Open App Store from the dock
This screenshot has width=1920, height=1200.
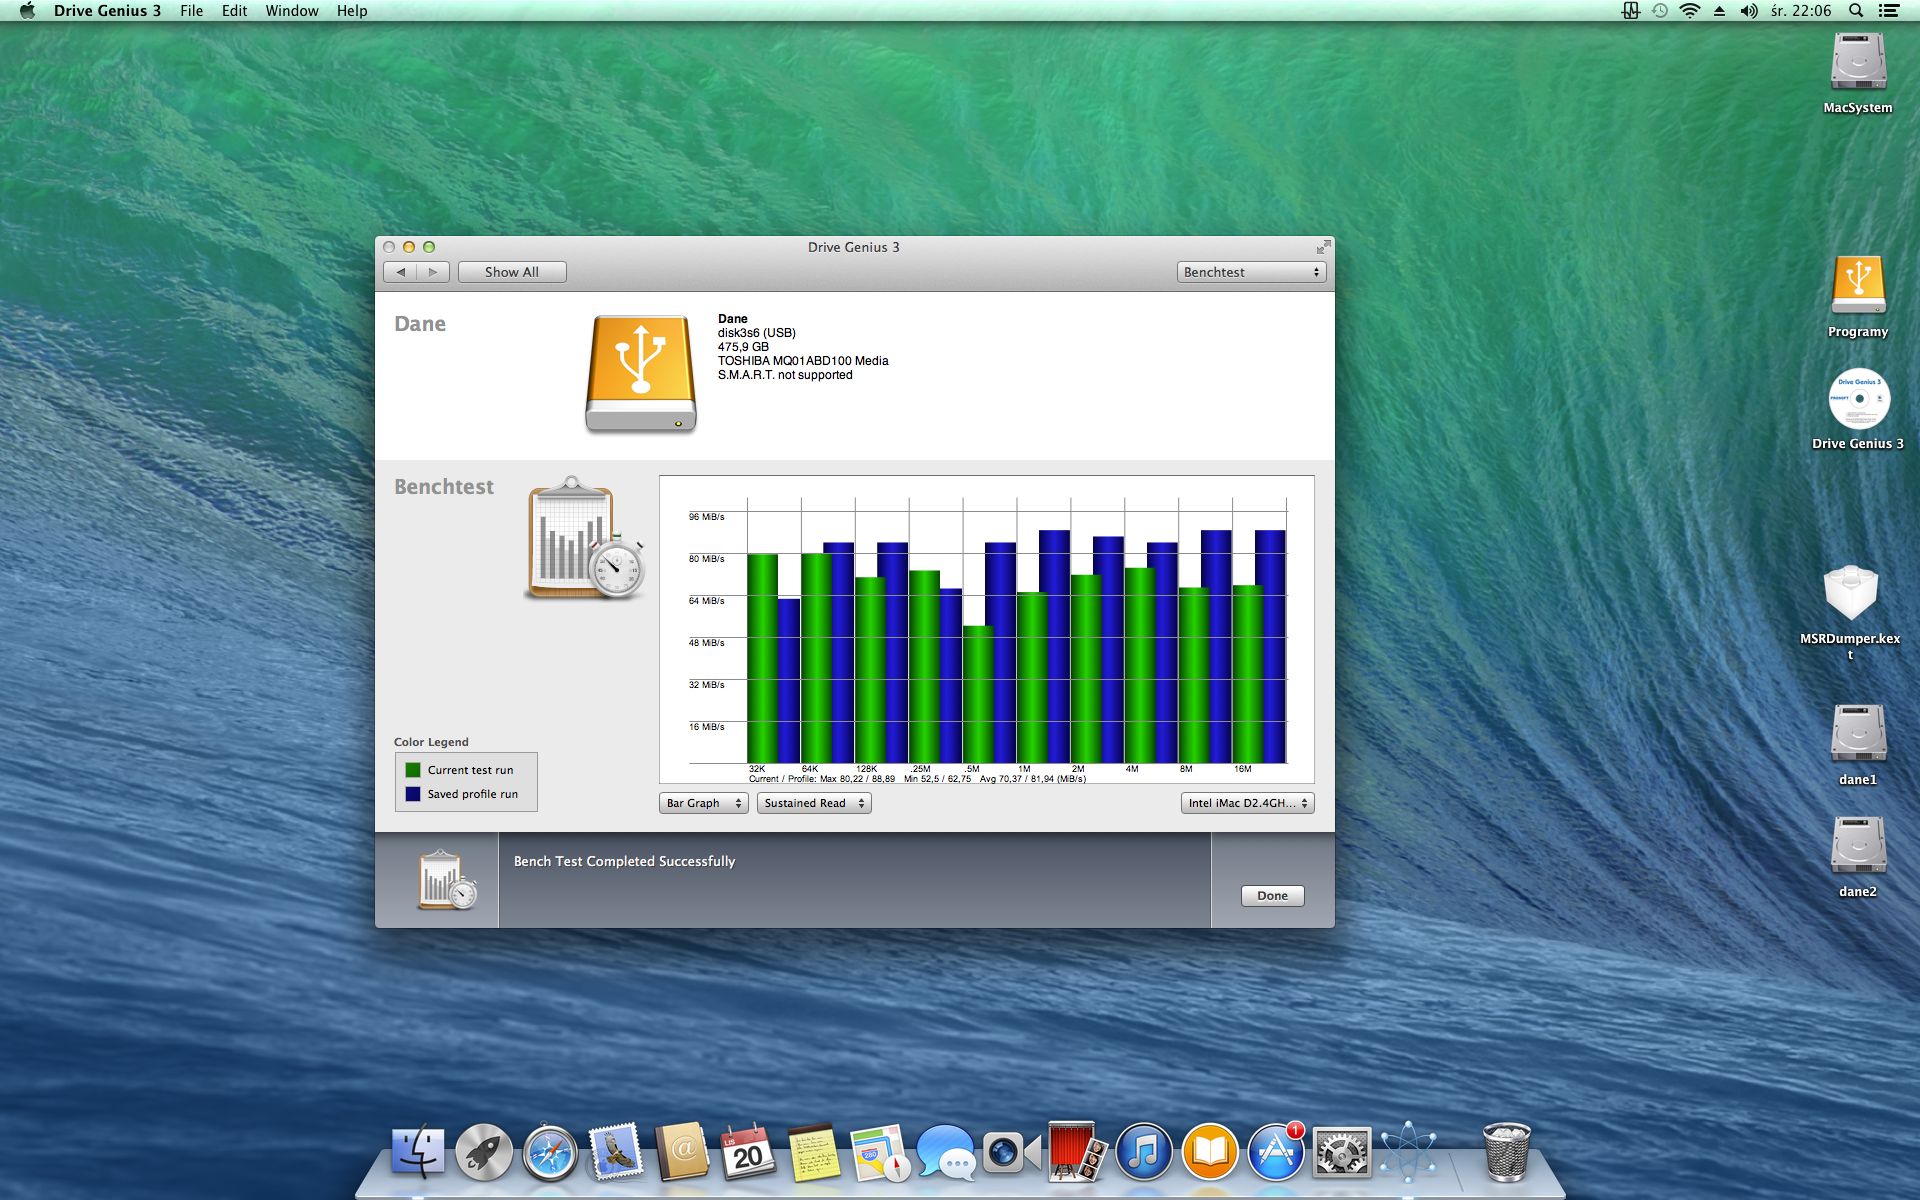pos(1276,1152)
